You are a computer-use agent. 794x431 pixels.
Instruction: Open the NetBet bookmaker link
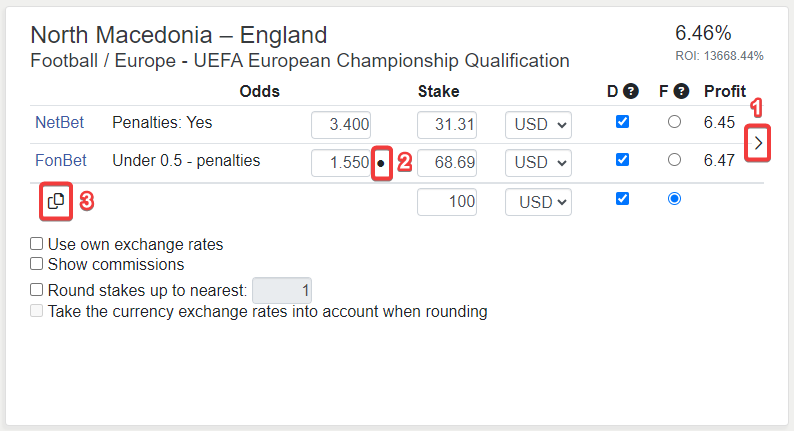click(x=59, y=123)
